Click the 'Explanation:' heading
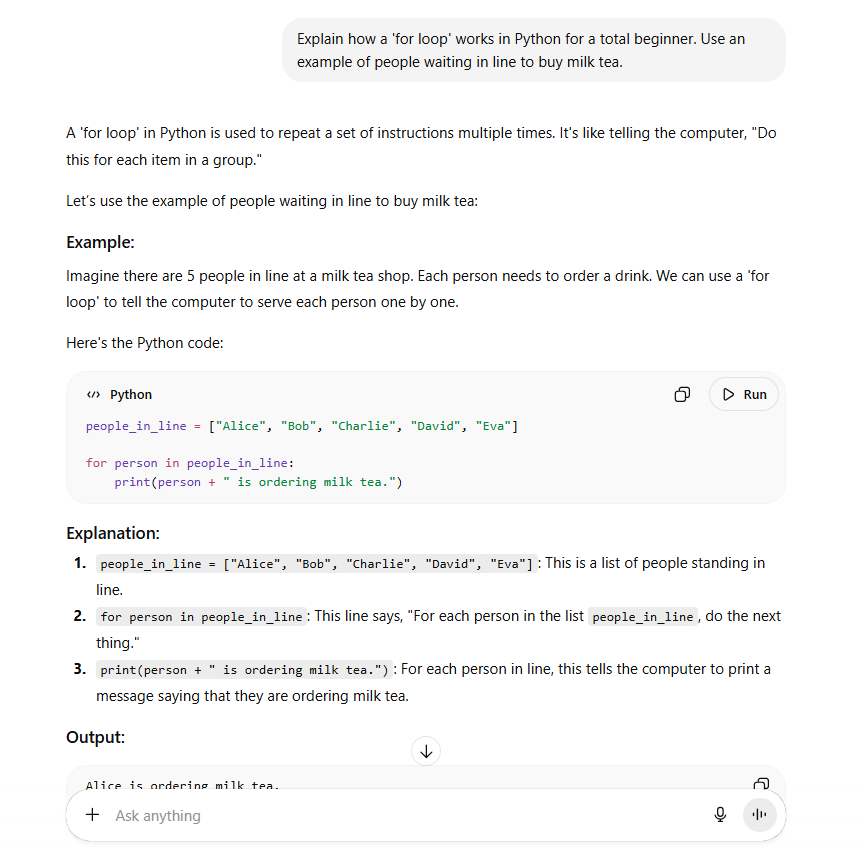This screenshot has height=849, width=863. [x=113, y=533]
